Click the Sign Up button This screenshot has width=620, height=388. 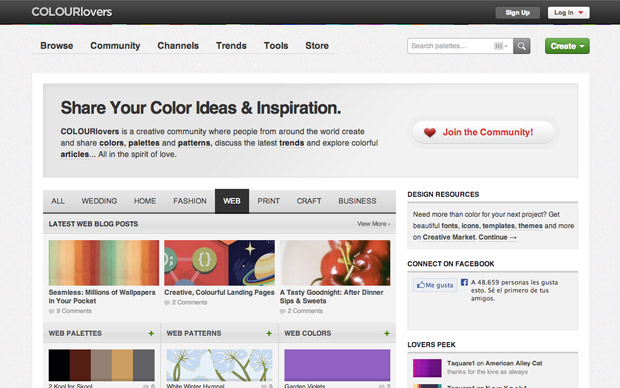pyautogui.click(x=518, y=13)
